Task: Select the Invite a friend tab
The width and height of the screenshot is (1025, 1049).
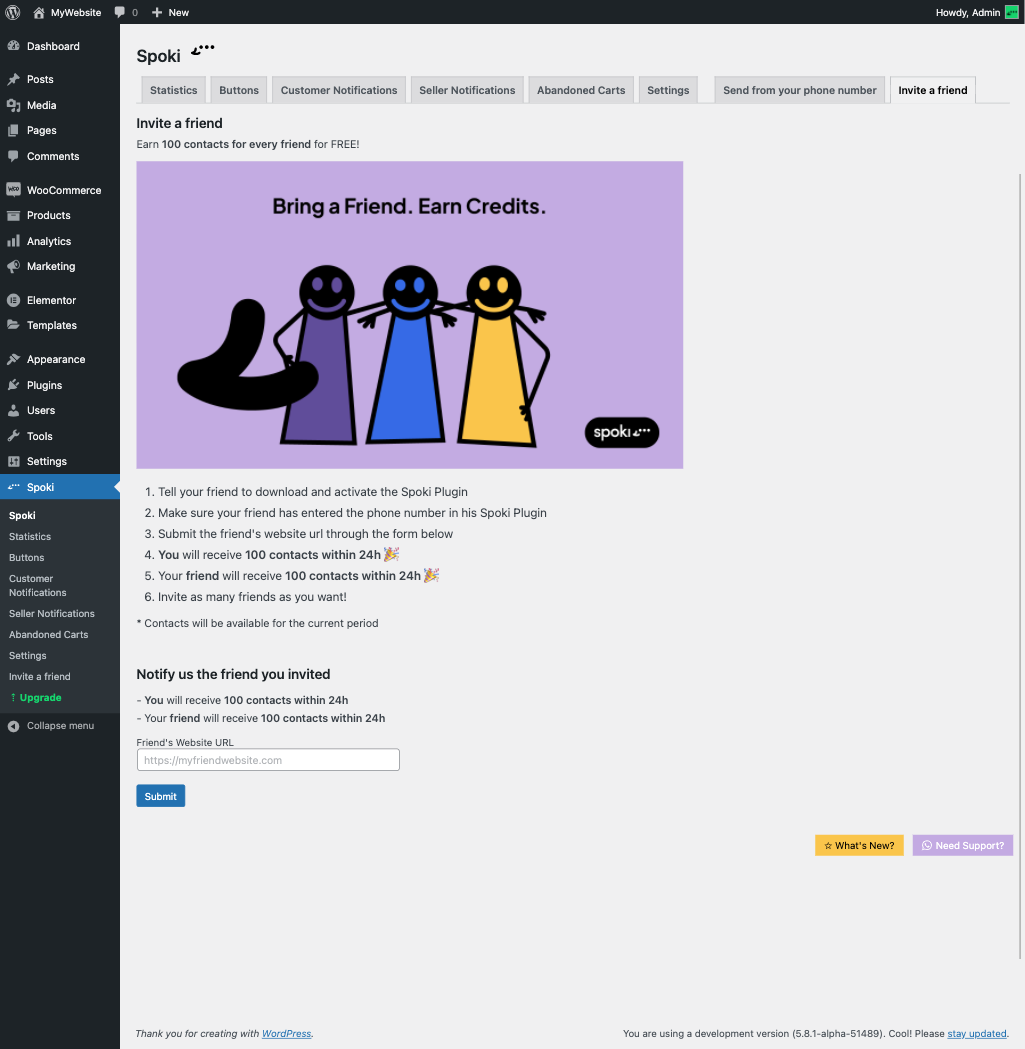Action: click(x=933, y=90)
